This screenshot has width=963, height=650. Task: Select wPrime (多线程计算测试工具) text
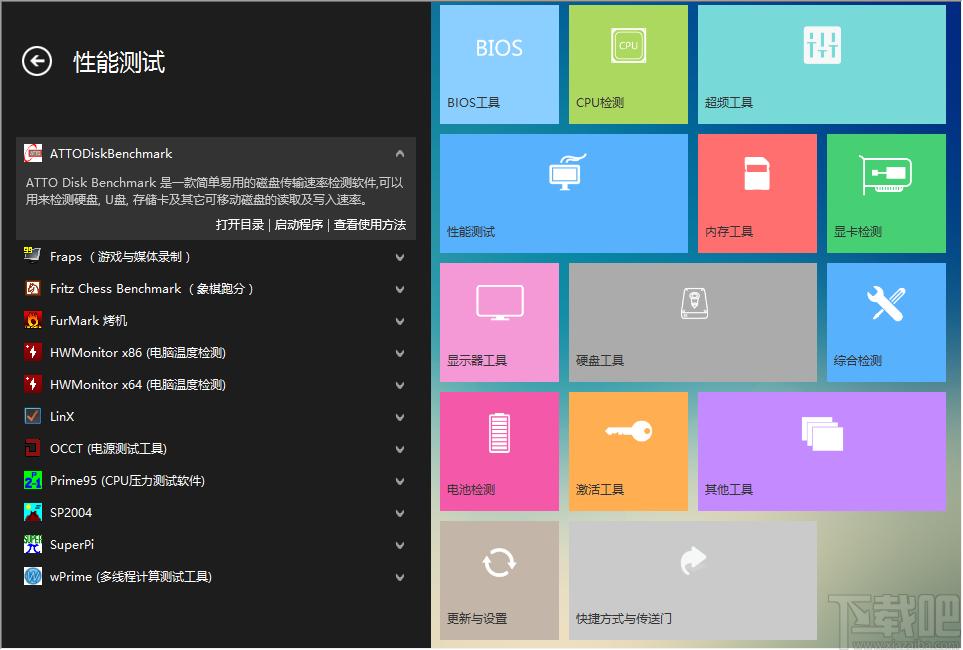131,576
